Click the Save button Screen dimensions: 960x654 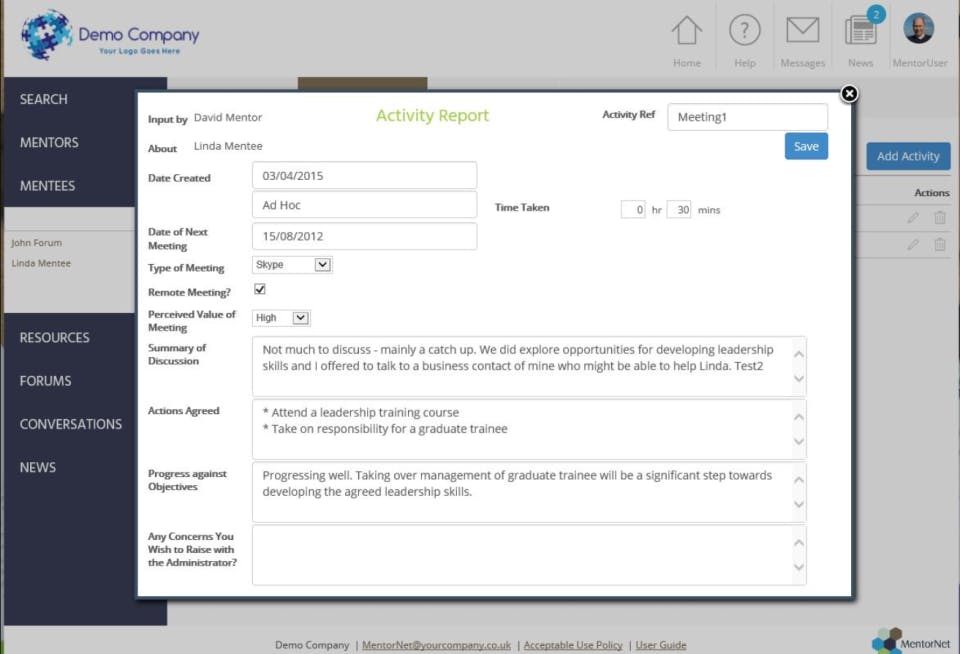point(806,146)
